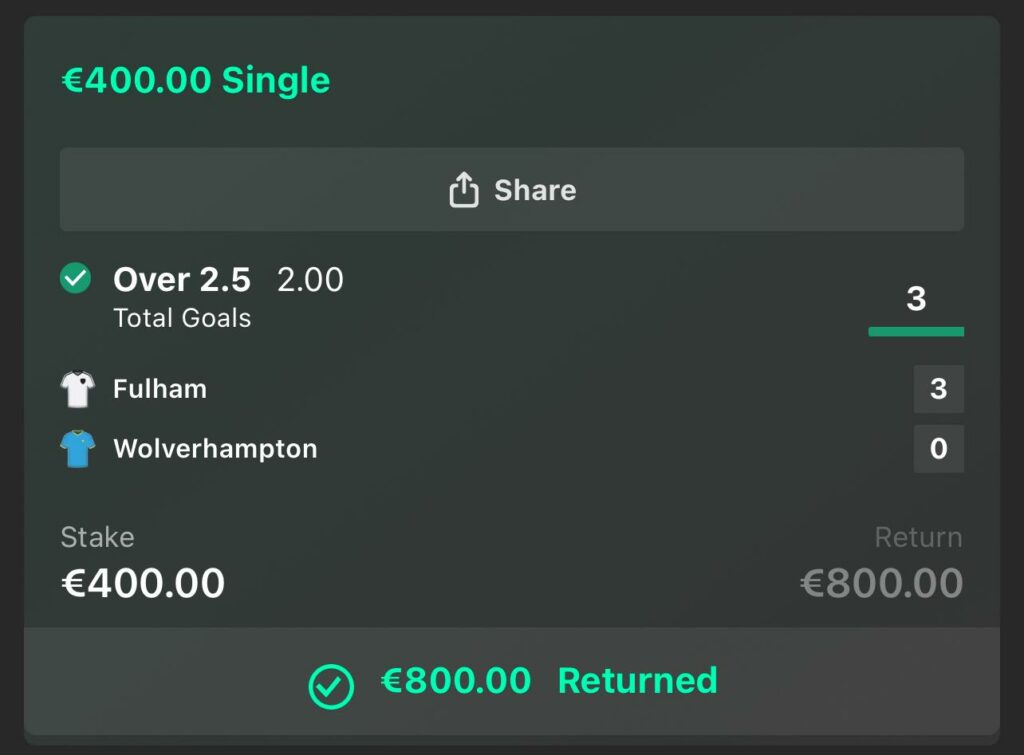Click the Stake amount €400.00
Image resolution: width=1024 pixels, height=755 pixels.
(143, 582)
